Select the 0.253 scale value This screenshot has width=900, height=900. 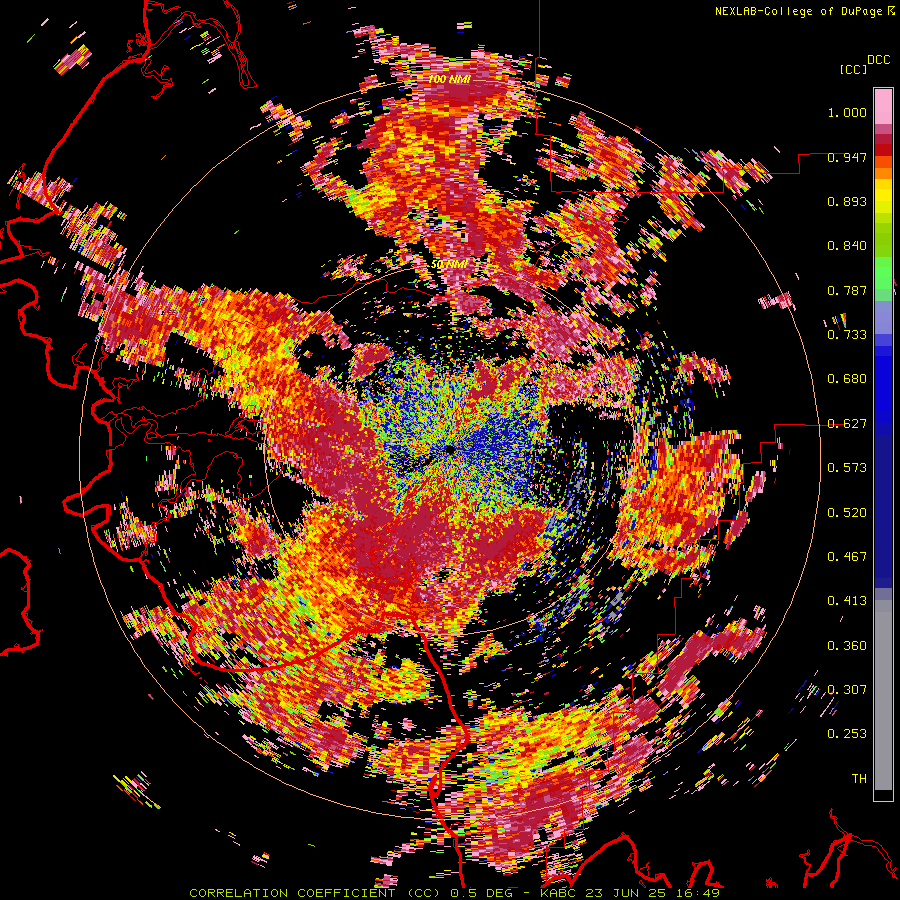point(847,734)
